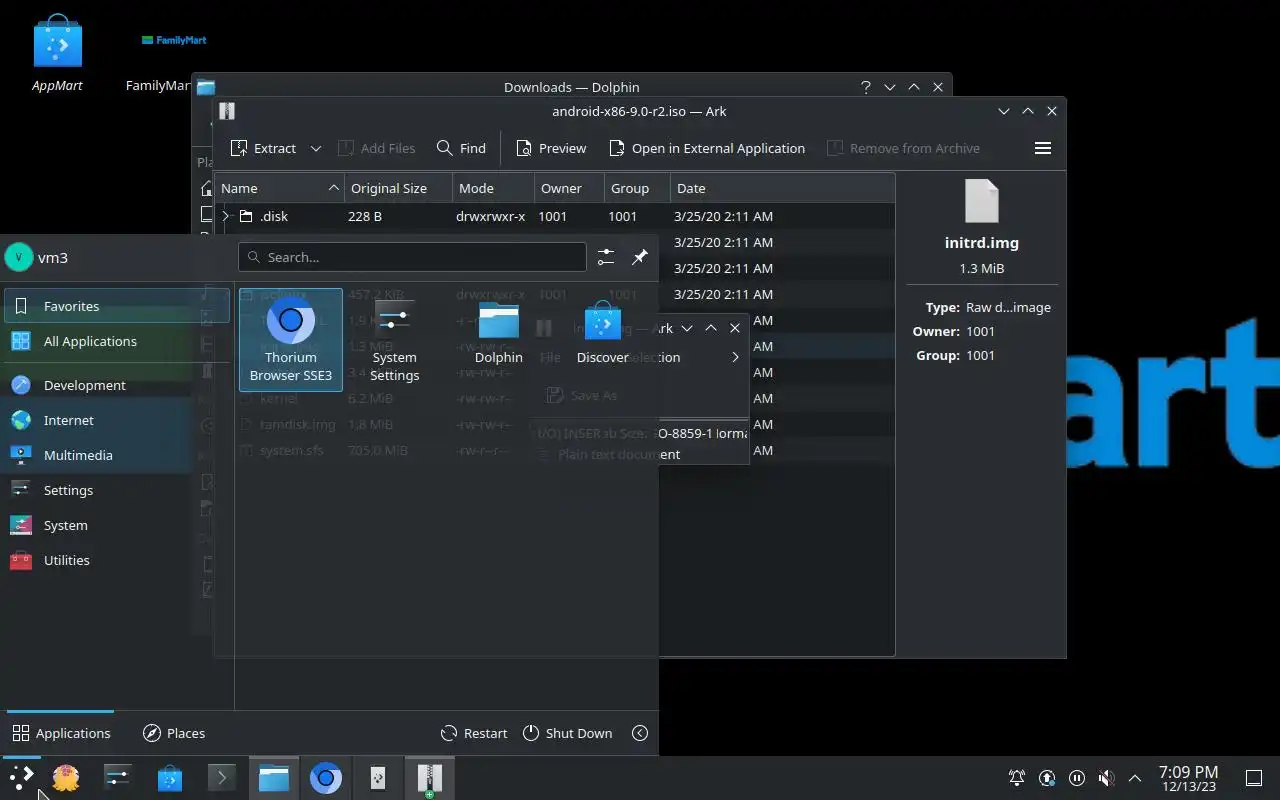The height and width of the screenshot is (800, 1280).
Task: Expand the .disk folder row
Action: pyautogui.click(x=226, y=216)
